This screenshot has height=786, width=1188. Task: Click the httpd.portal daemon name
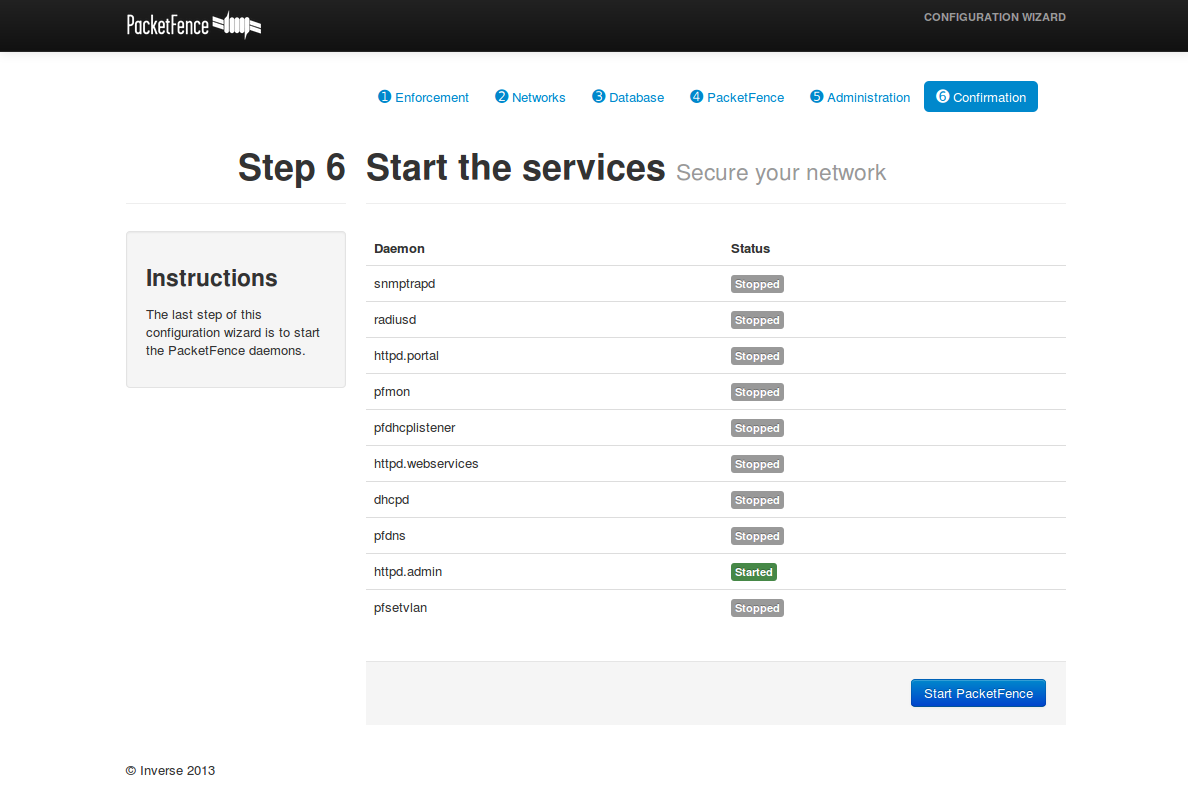point(406,355)
